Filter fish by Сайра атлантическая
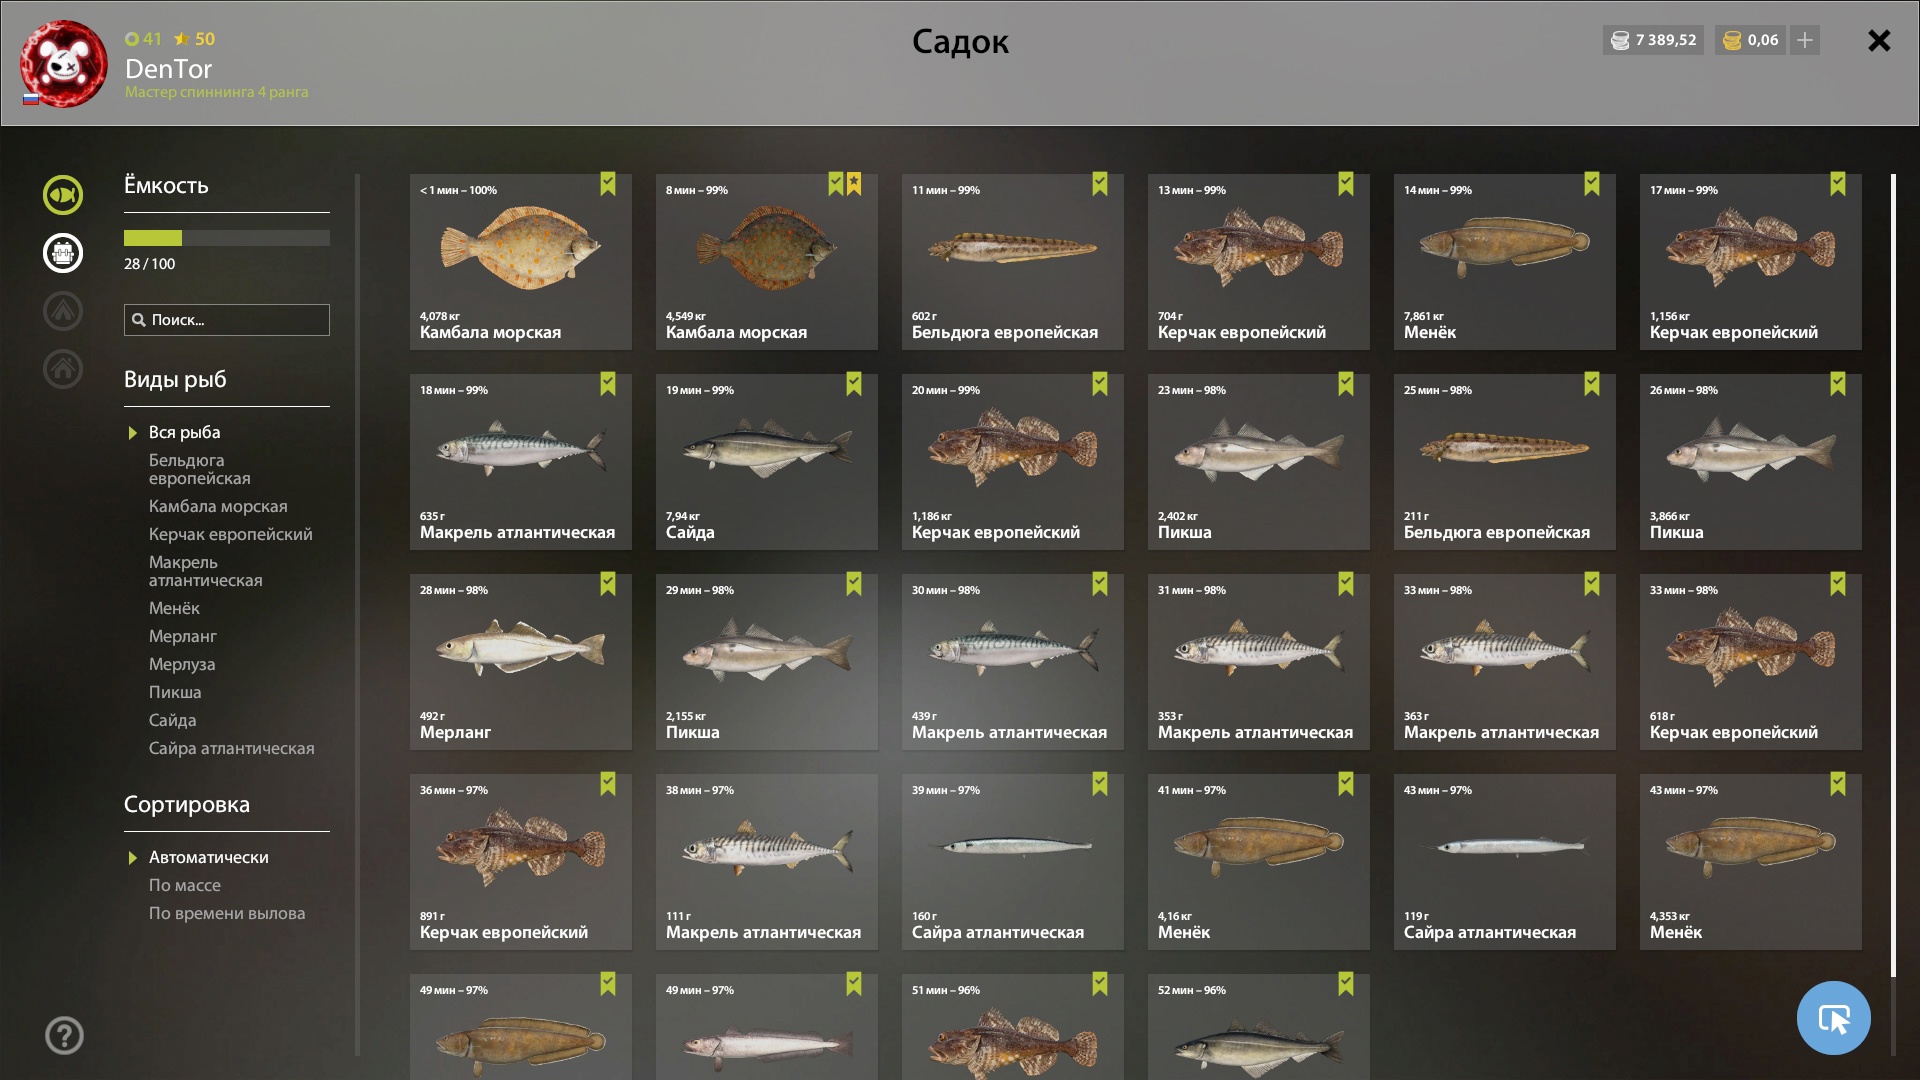Screen dimensions: 1920x1080 (x=231, y=748)
